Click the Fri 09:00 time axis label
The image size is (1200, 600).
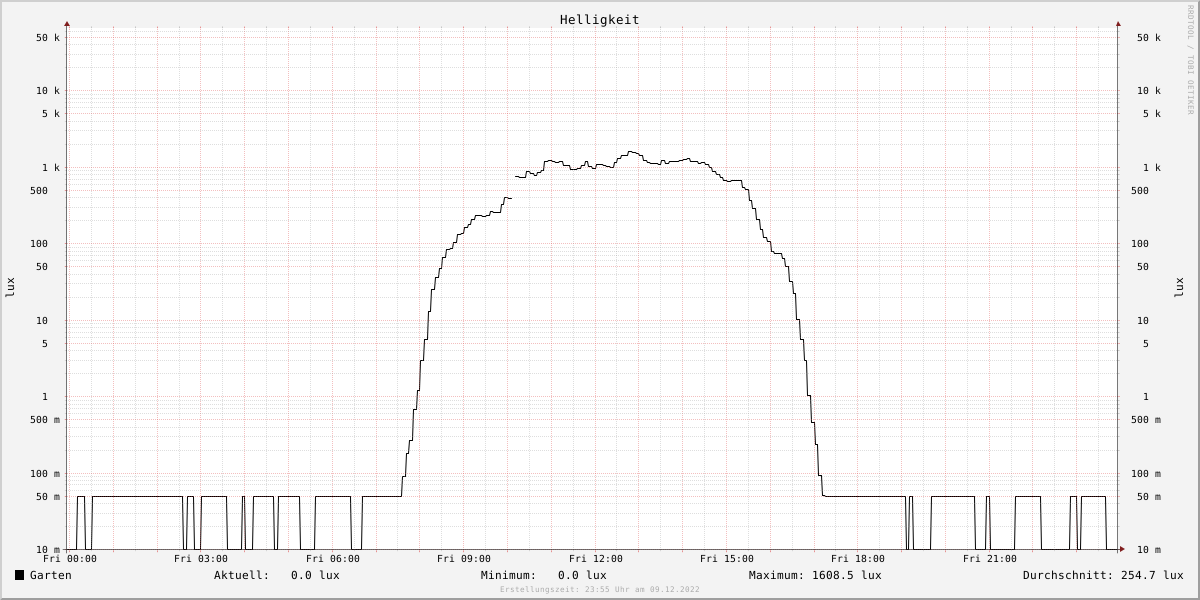[464, 559]
